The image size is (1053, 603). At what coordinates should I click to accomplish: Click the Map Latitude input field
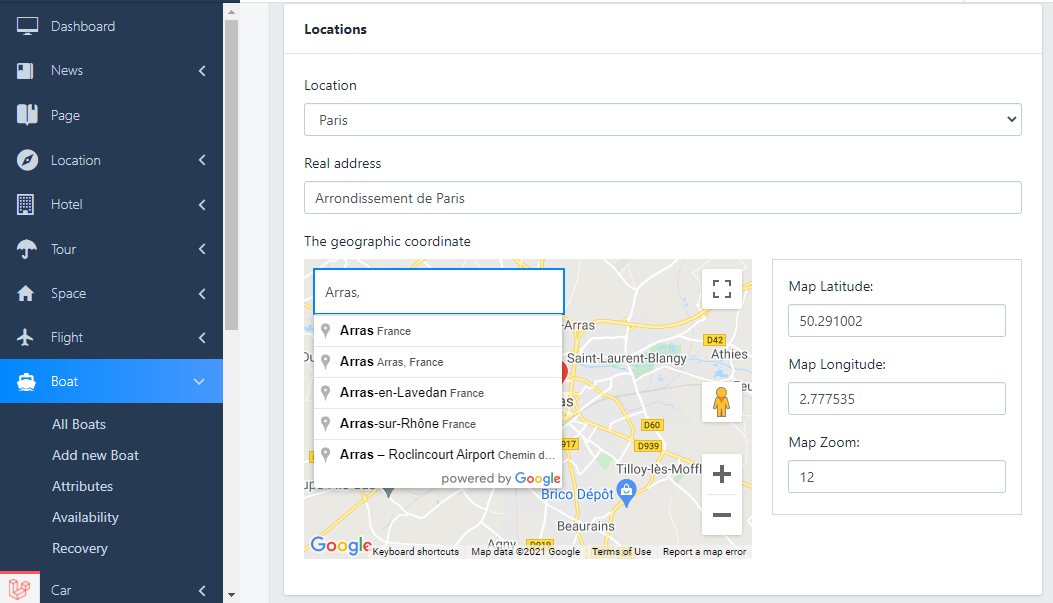point(896,321)
